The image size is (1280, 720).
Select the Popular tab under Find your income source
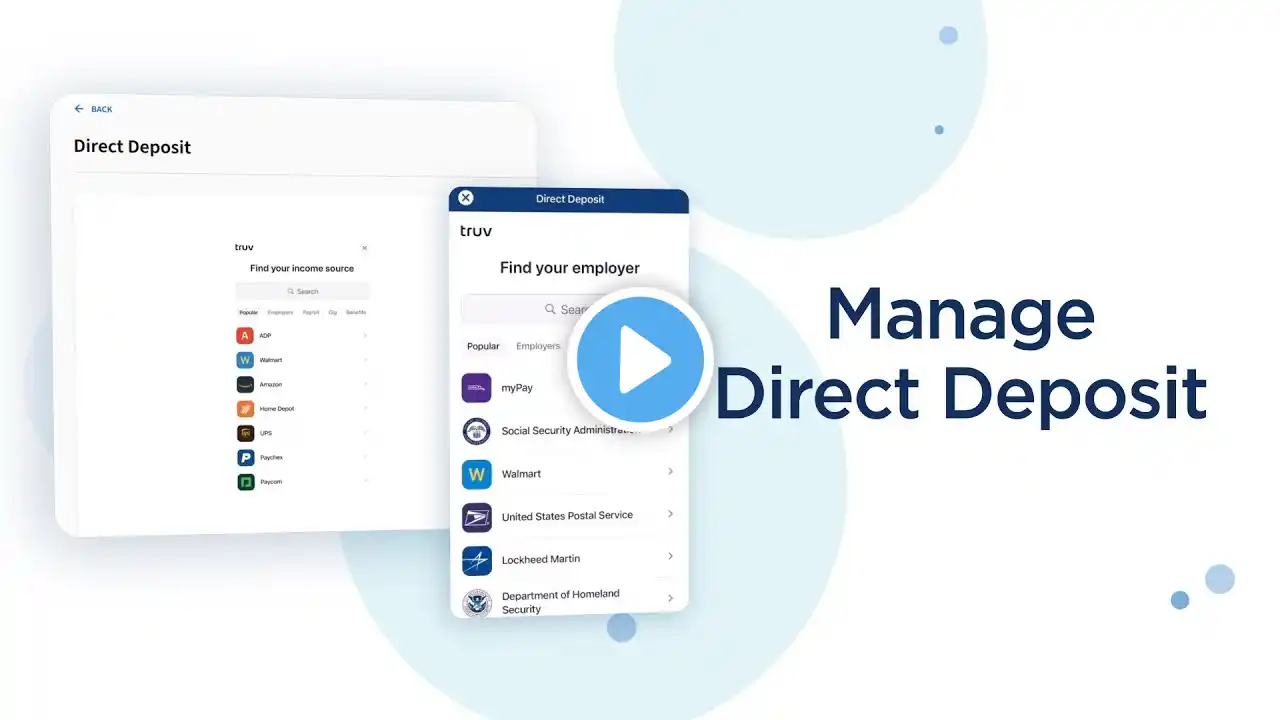tap(248, 312)
